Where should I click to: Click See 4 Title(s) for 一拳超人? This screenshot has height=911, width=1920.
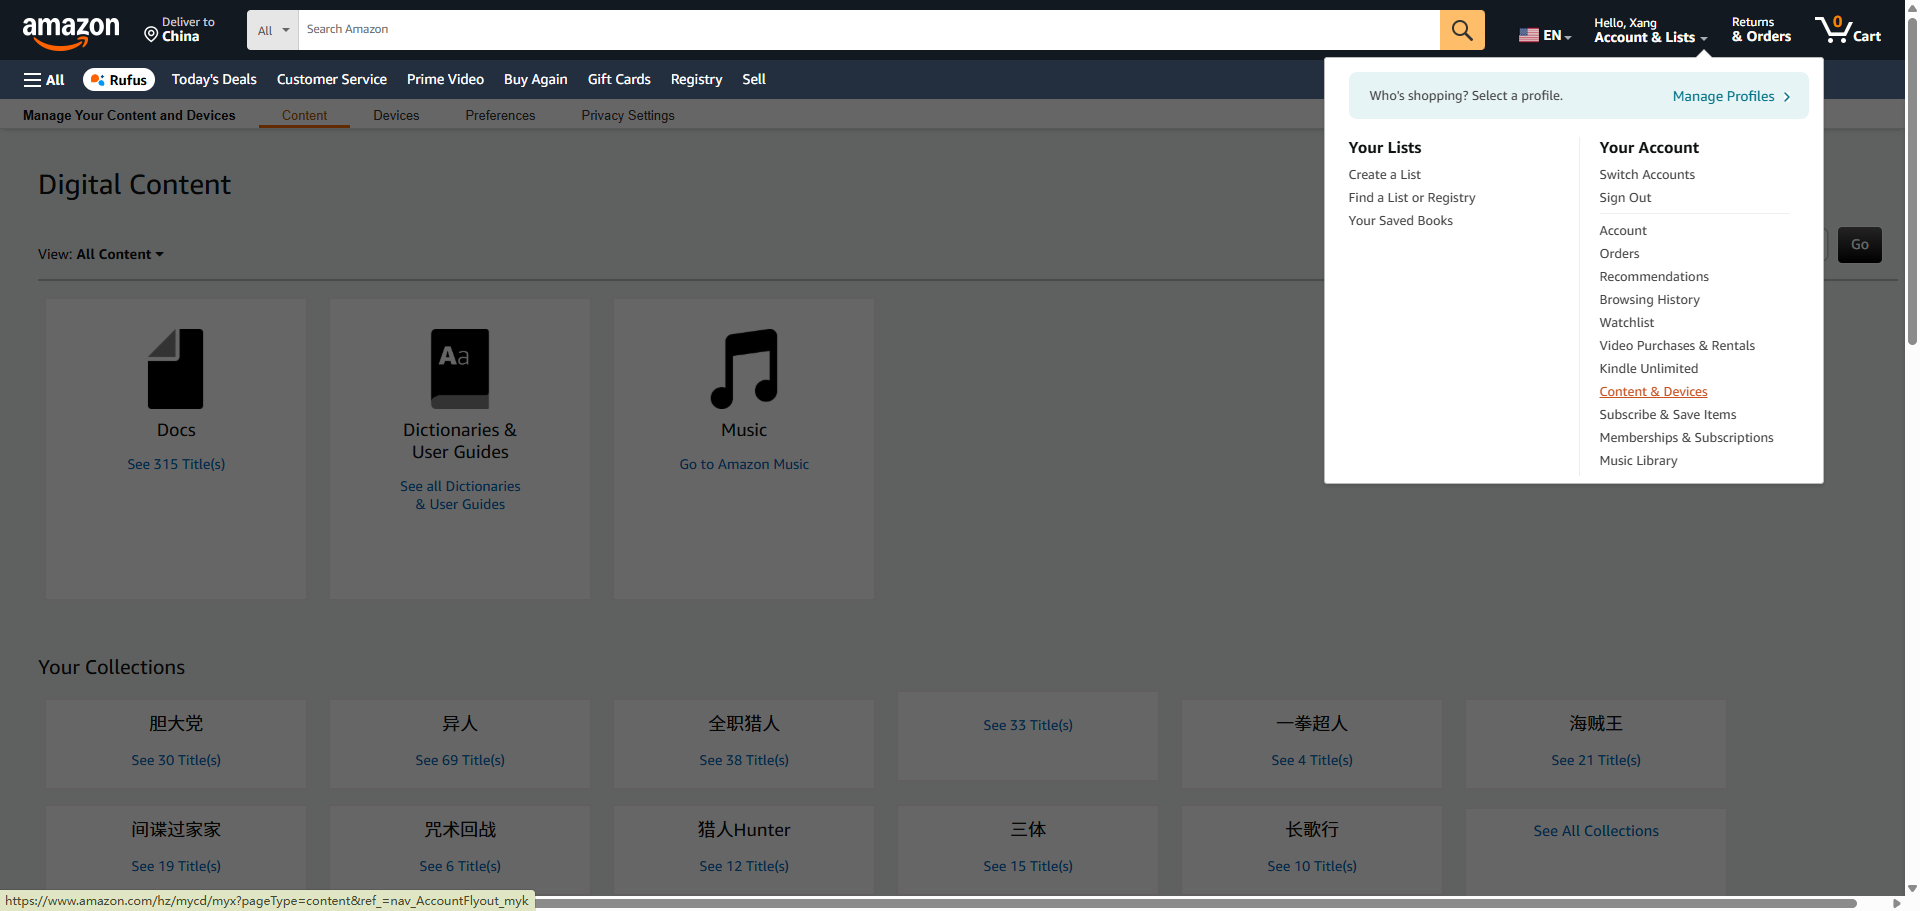tap(1312, 760)
